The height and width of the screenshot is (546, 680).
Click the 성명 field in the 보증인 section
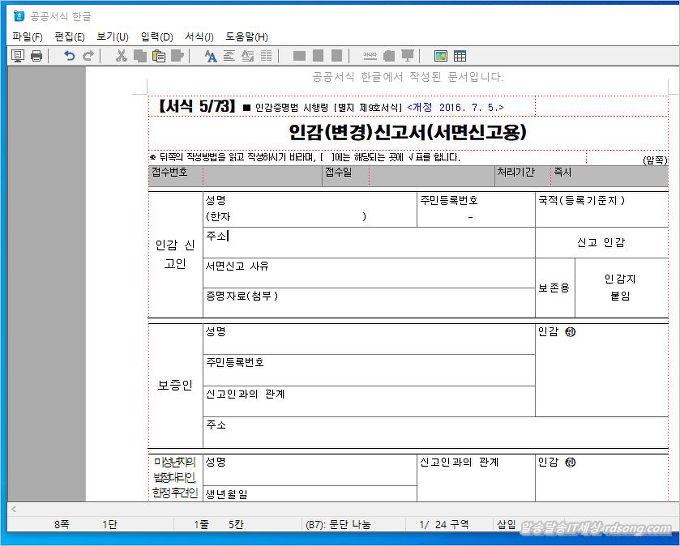(x=370, y=337)
